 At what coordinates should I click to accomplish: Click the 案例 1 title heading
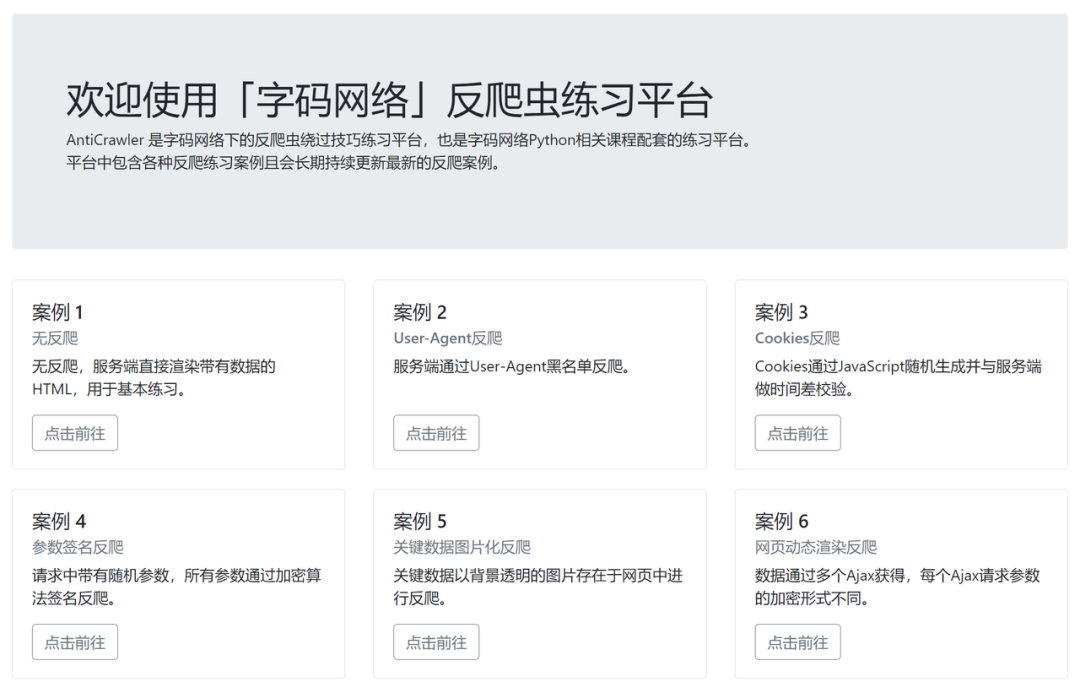click(57, 311)
